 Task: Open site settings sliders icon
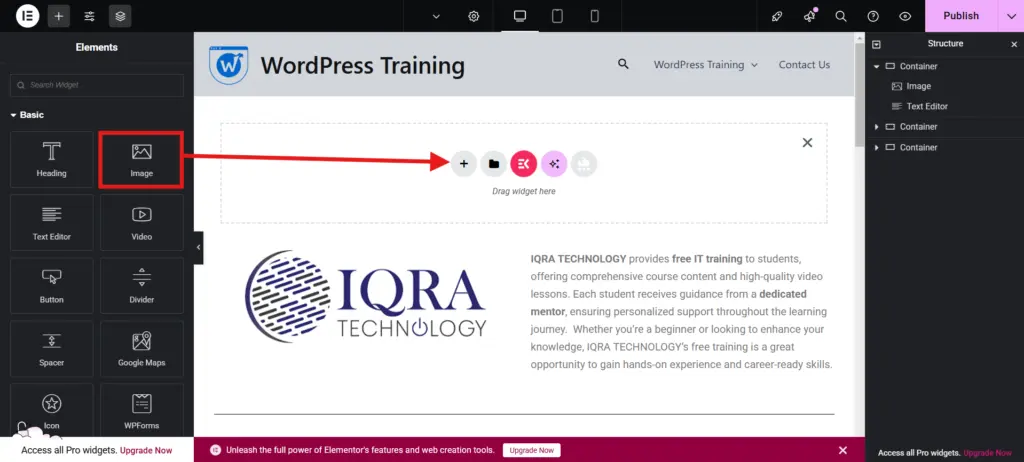click(x=89, y=16)
